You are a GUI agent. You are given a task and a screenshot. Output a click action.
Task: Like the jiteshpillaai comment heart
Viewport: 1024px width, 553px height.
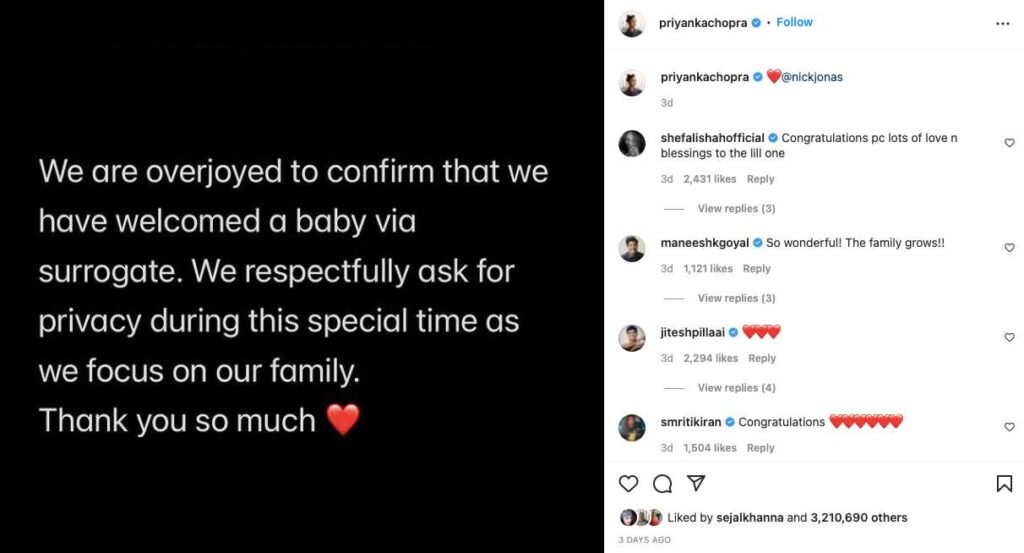click(x=1009, y=338)
